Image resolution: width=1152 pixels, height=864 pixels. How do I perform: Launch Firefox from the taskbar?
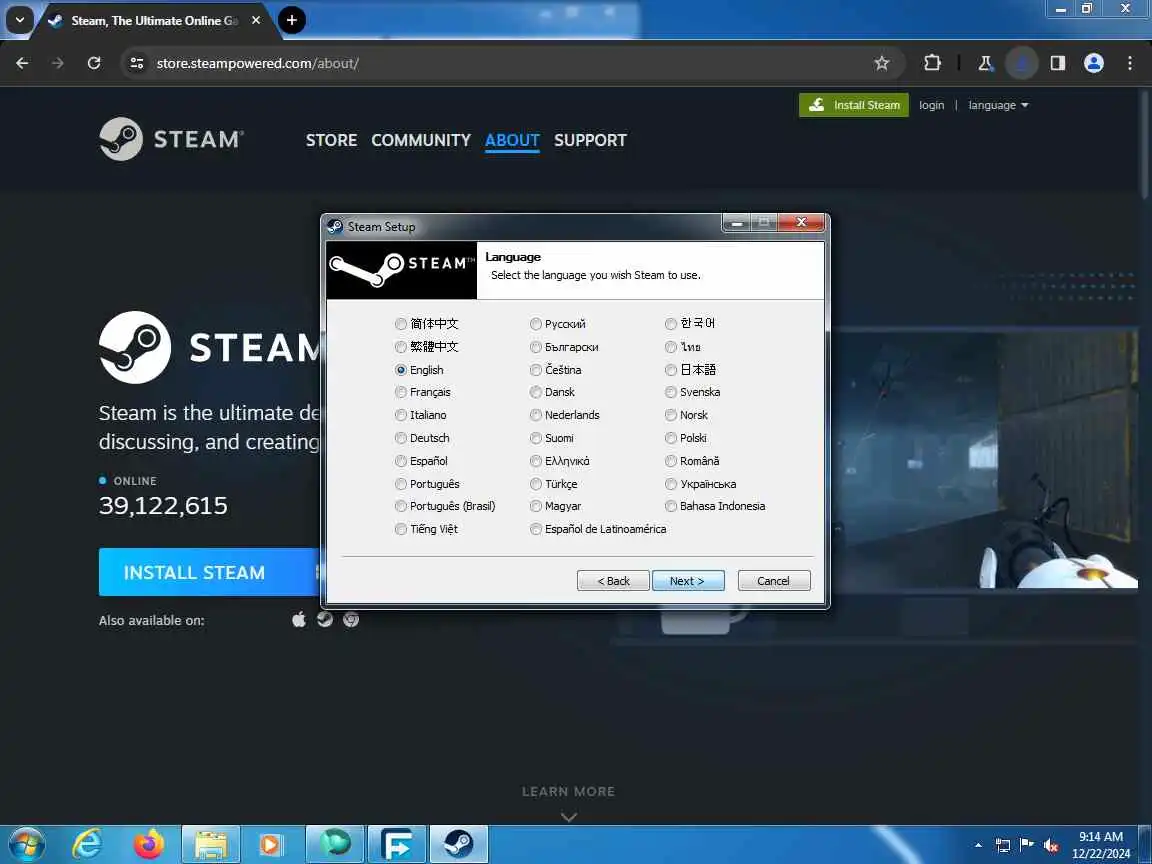tap(148, 845)
